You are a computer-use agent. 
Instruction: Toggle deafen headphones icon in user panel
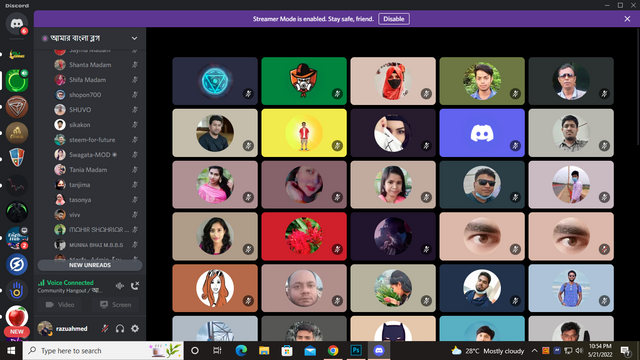tap(120, 328)
